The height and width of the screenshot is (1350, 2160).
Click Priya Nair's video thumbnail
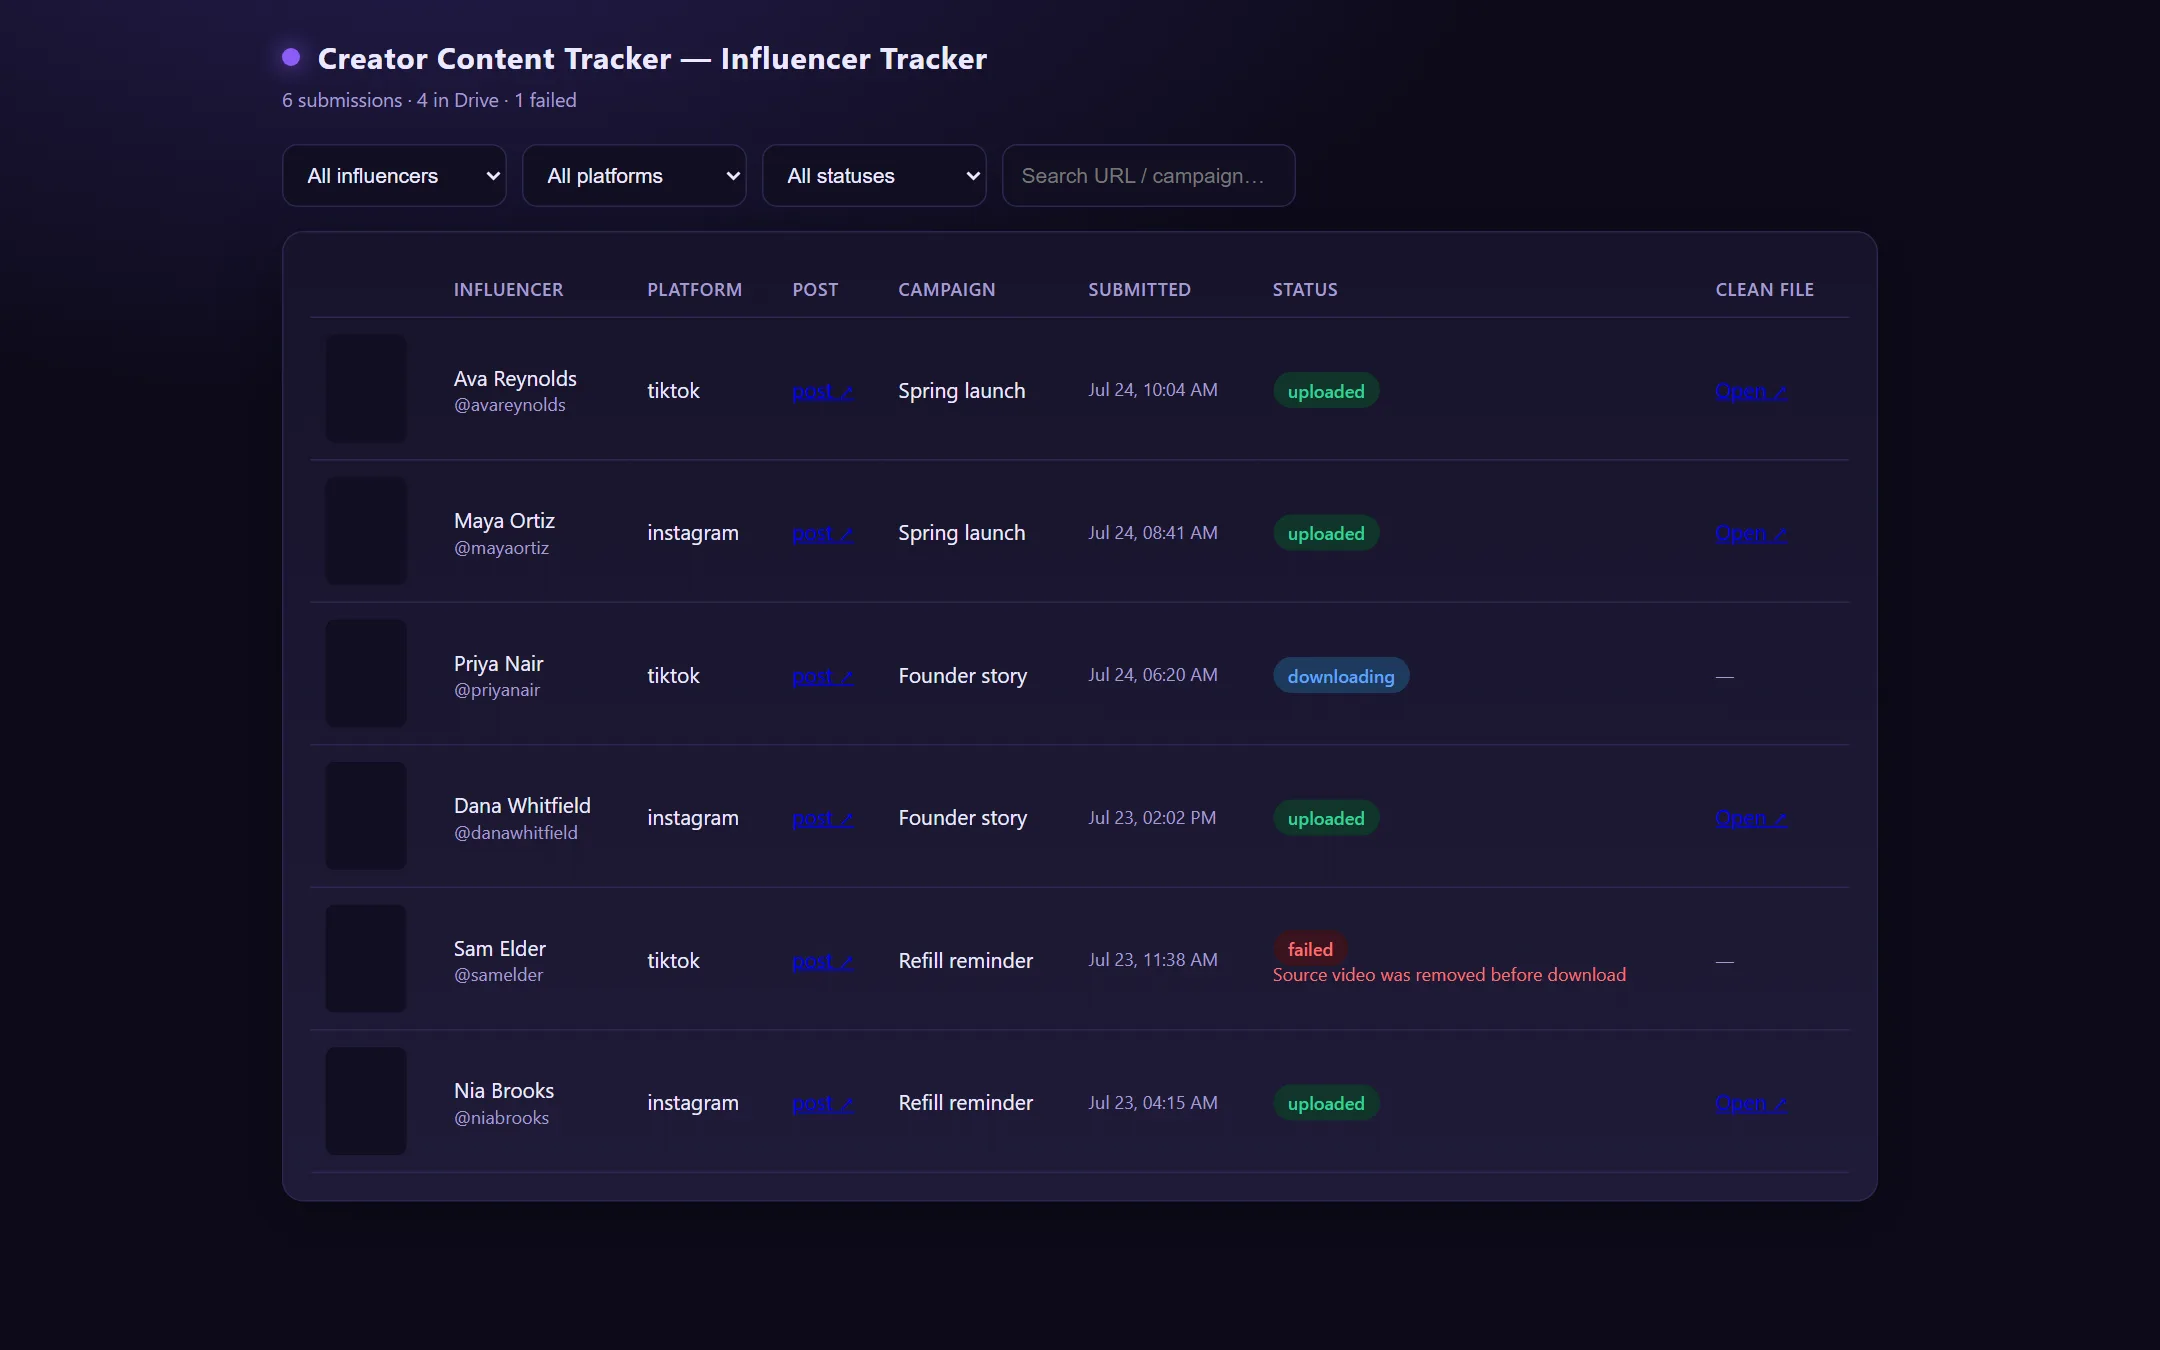point(366,673)
